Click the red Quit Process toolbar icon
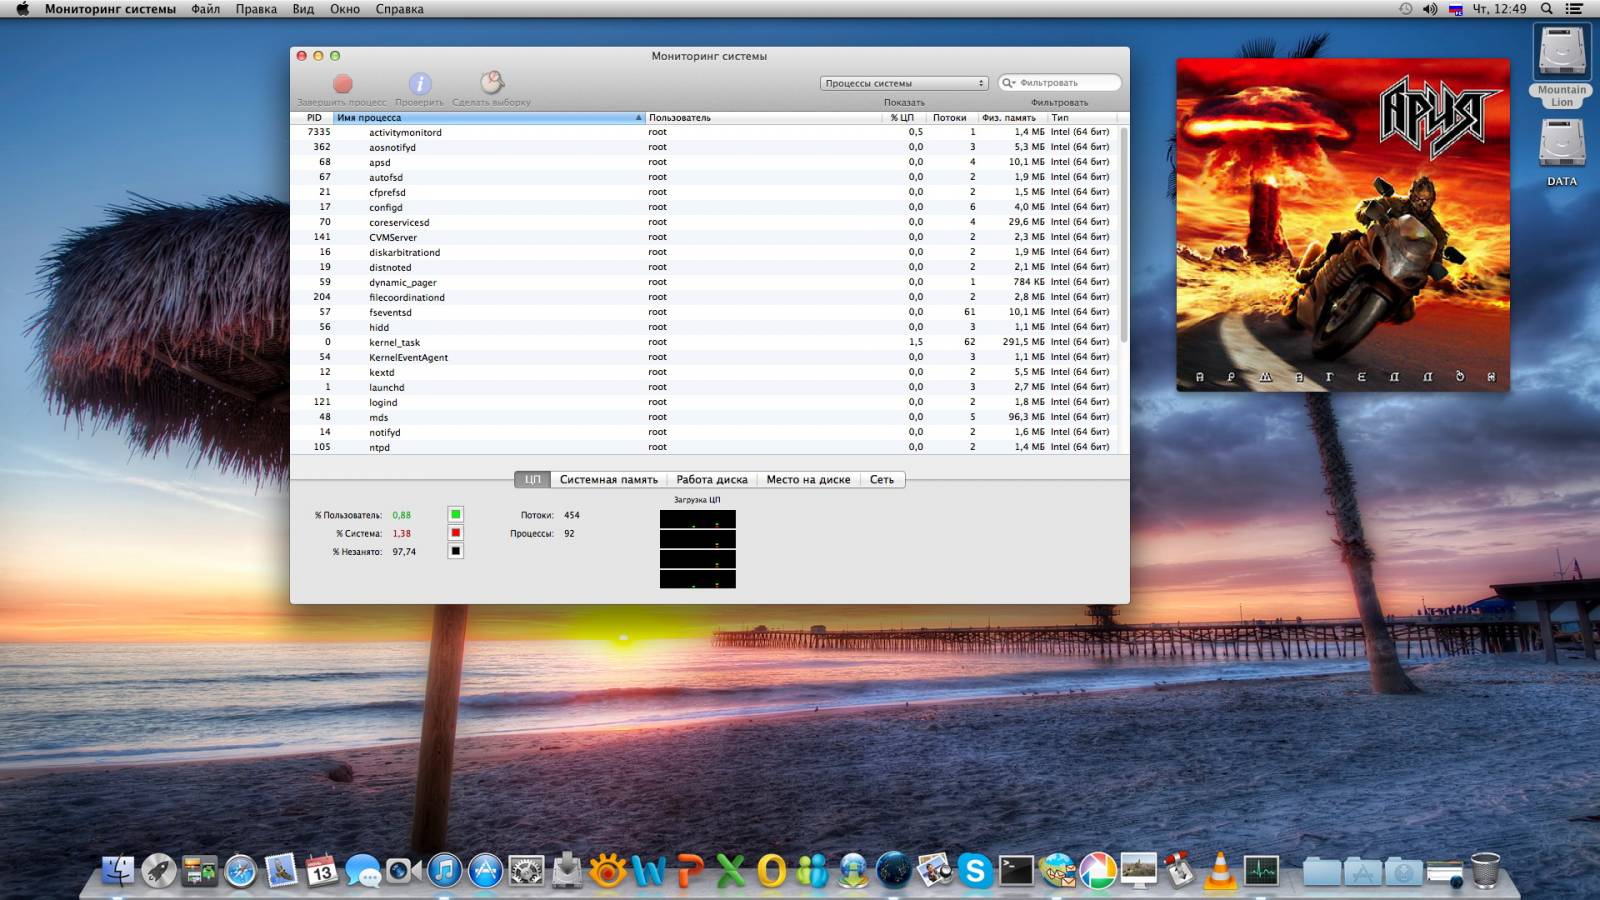This screenshot has width=1600, height=900. pos(342,84)
